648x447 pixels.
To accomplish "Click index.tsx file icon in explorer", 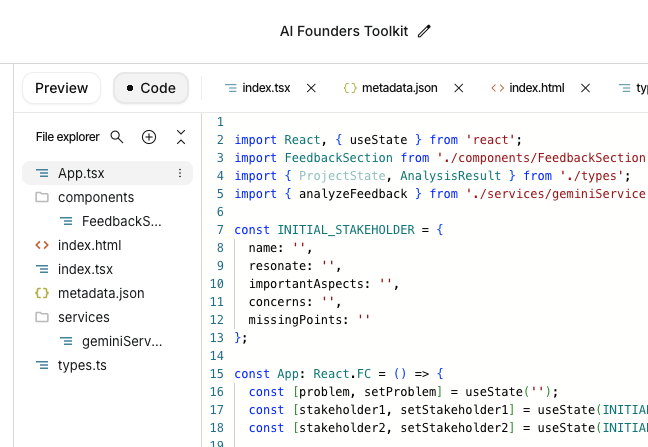I will point(42,269).
